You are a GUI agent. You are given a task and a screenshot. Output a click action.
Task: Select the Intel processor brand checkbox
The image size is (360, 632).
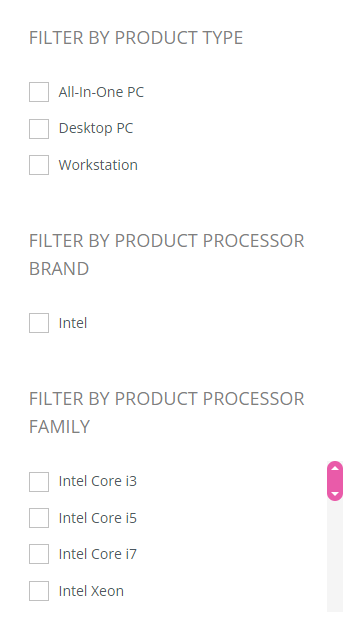coord(39,323)
